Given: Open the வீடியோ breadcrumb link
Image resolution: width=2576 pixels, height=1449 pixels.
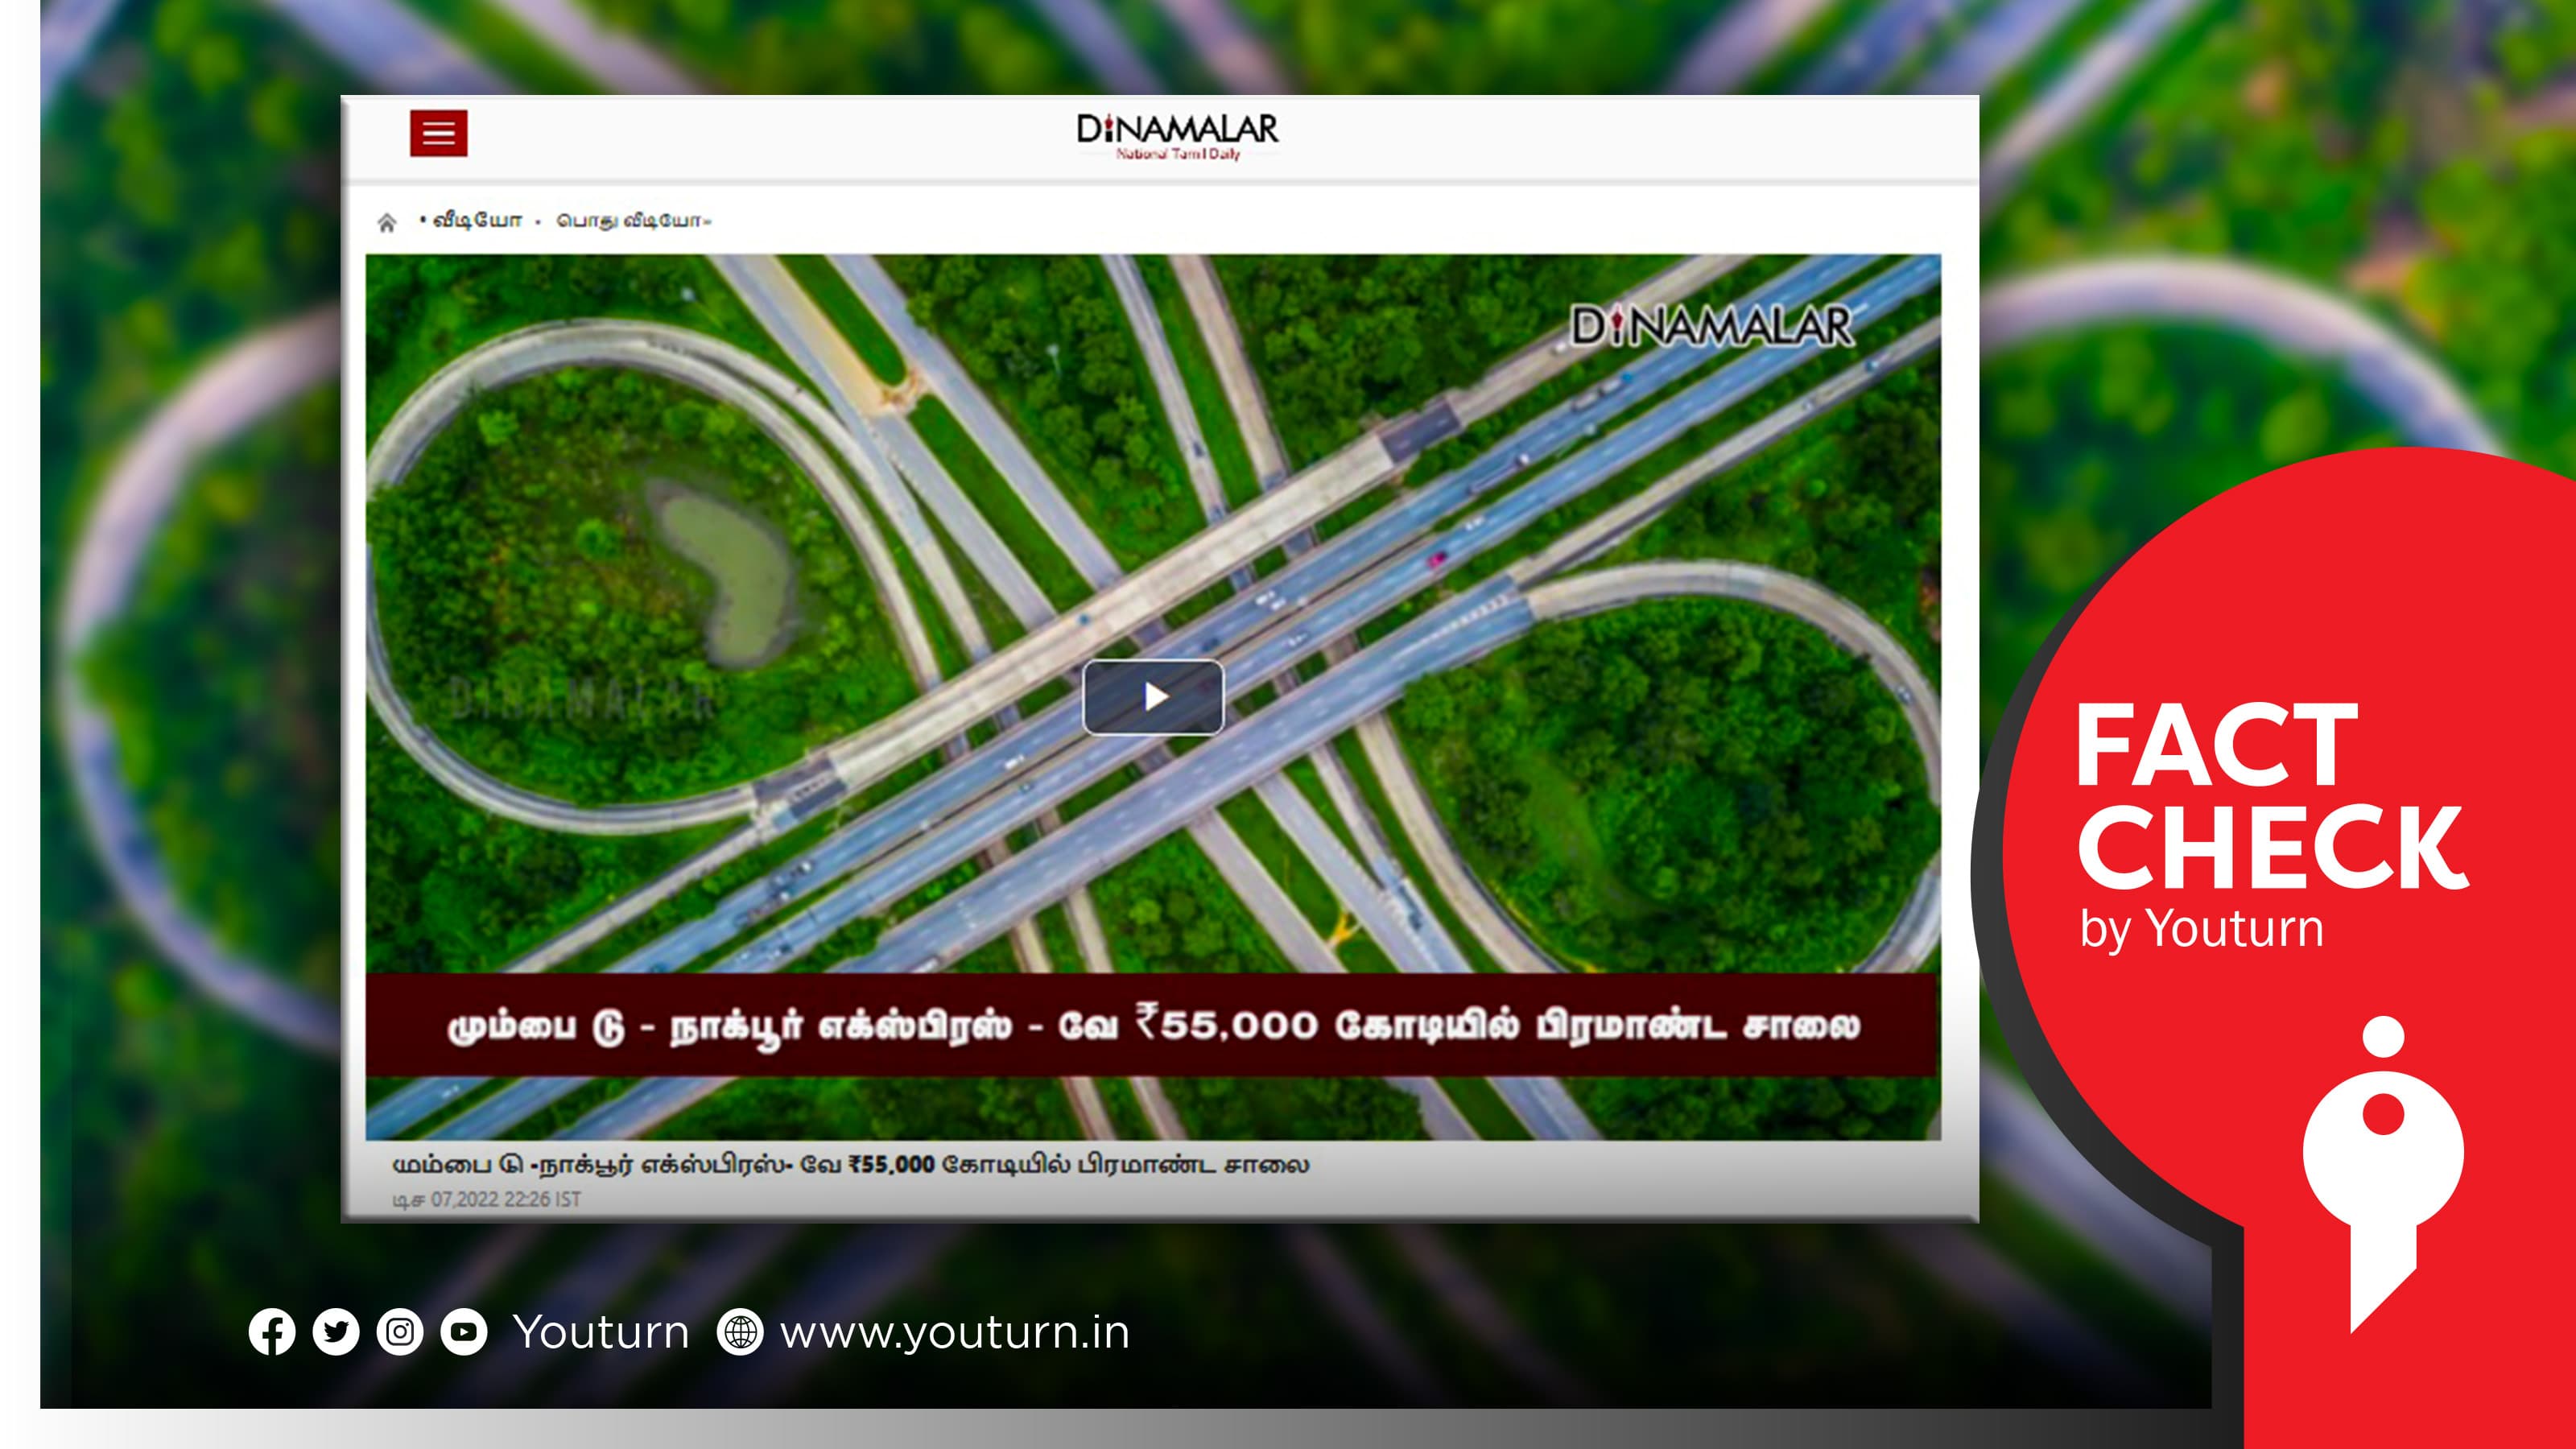Looking at the screenshot, I should pos(477,220).
